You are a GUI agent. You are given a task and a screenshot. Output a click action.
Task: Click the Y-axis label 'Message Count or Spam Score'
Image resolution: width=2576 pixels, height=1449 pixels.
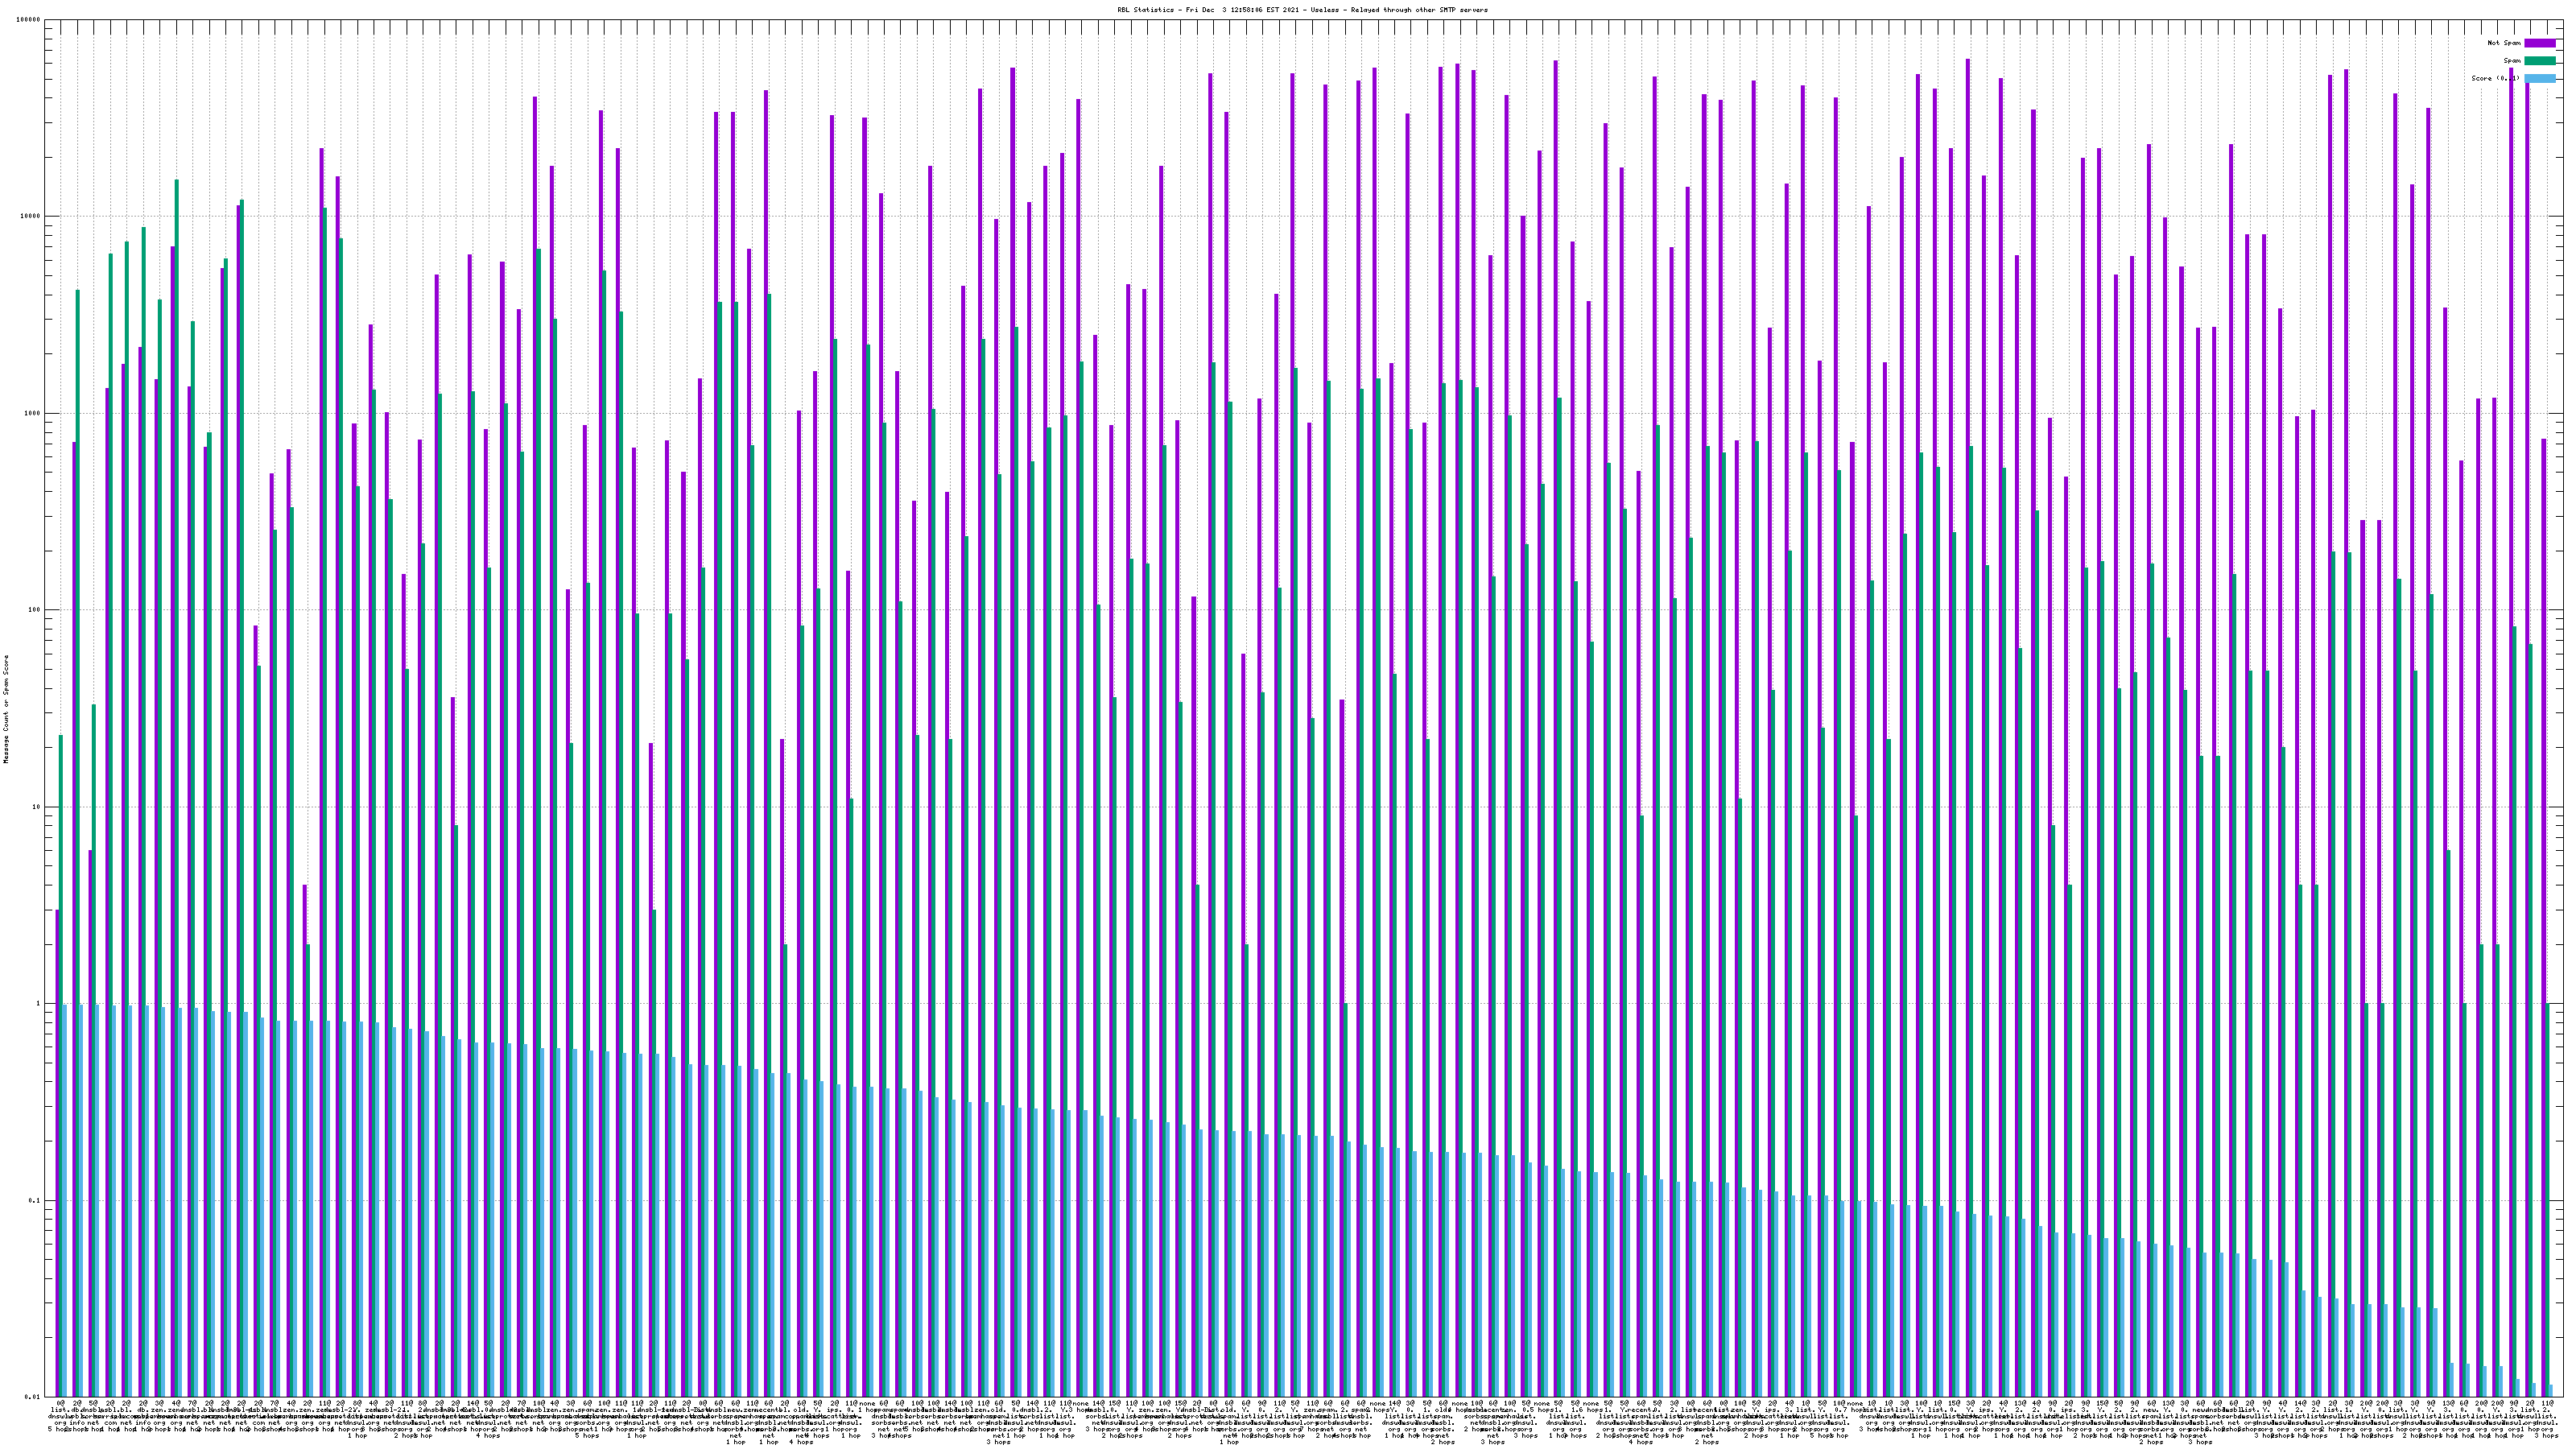coord(5,709)
